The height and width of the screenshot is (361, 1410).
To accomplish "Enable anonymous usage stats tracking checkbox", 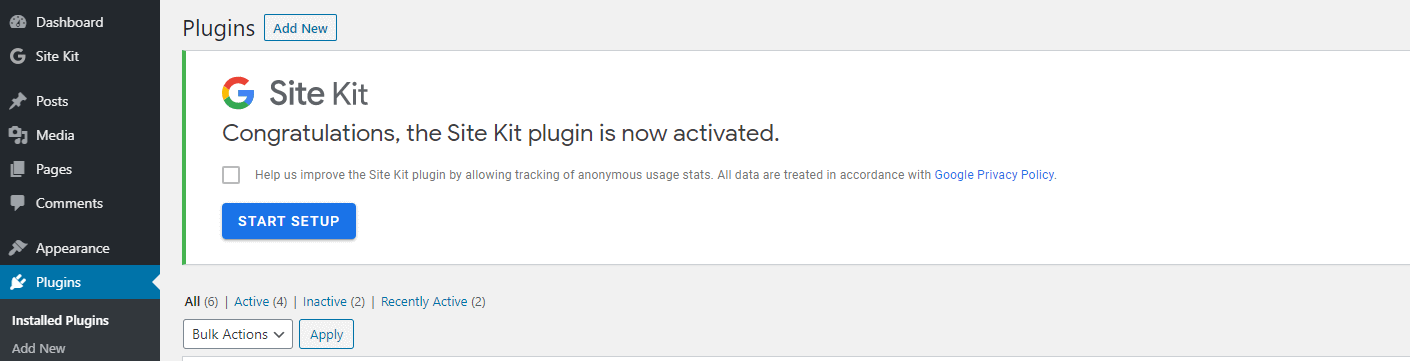I will click(x=231, y=175).
